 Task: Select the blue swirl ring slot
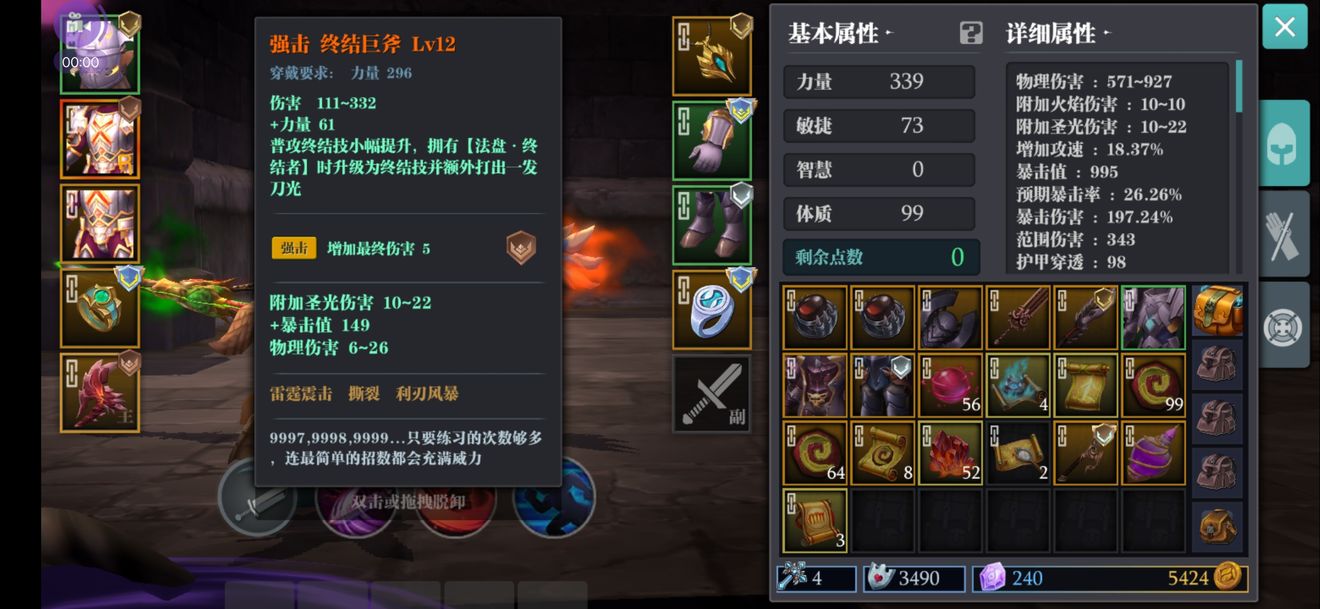point(712,310)
